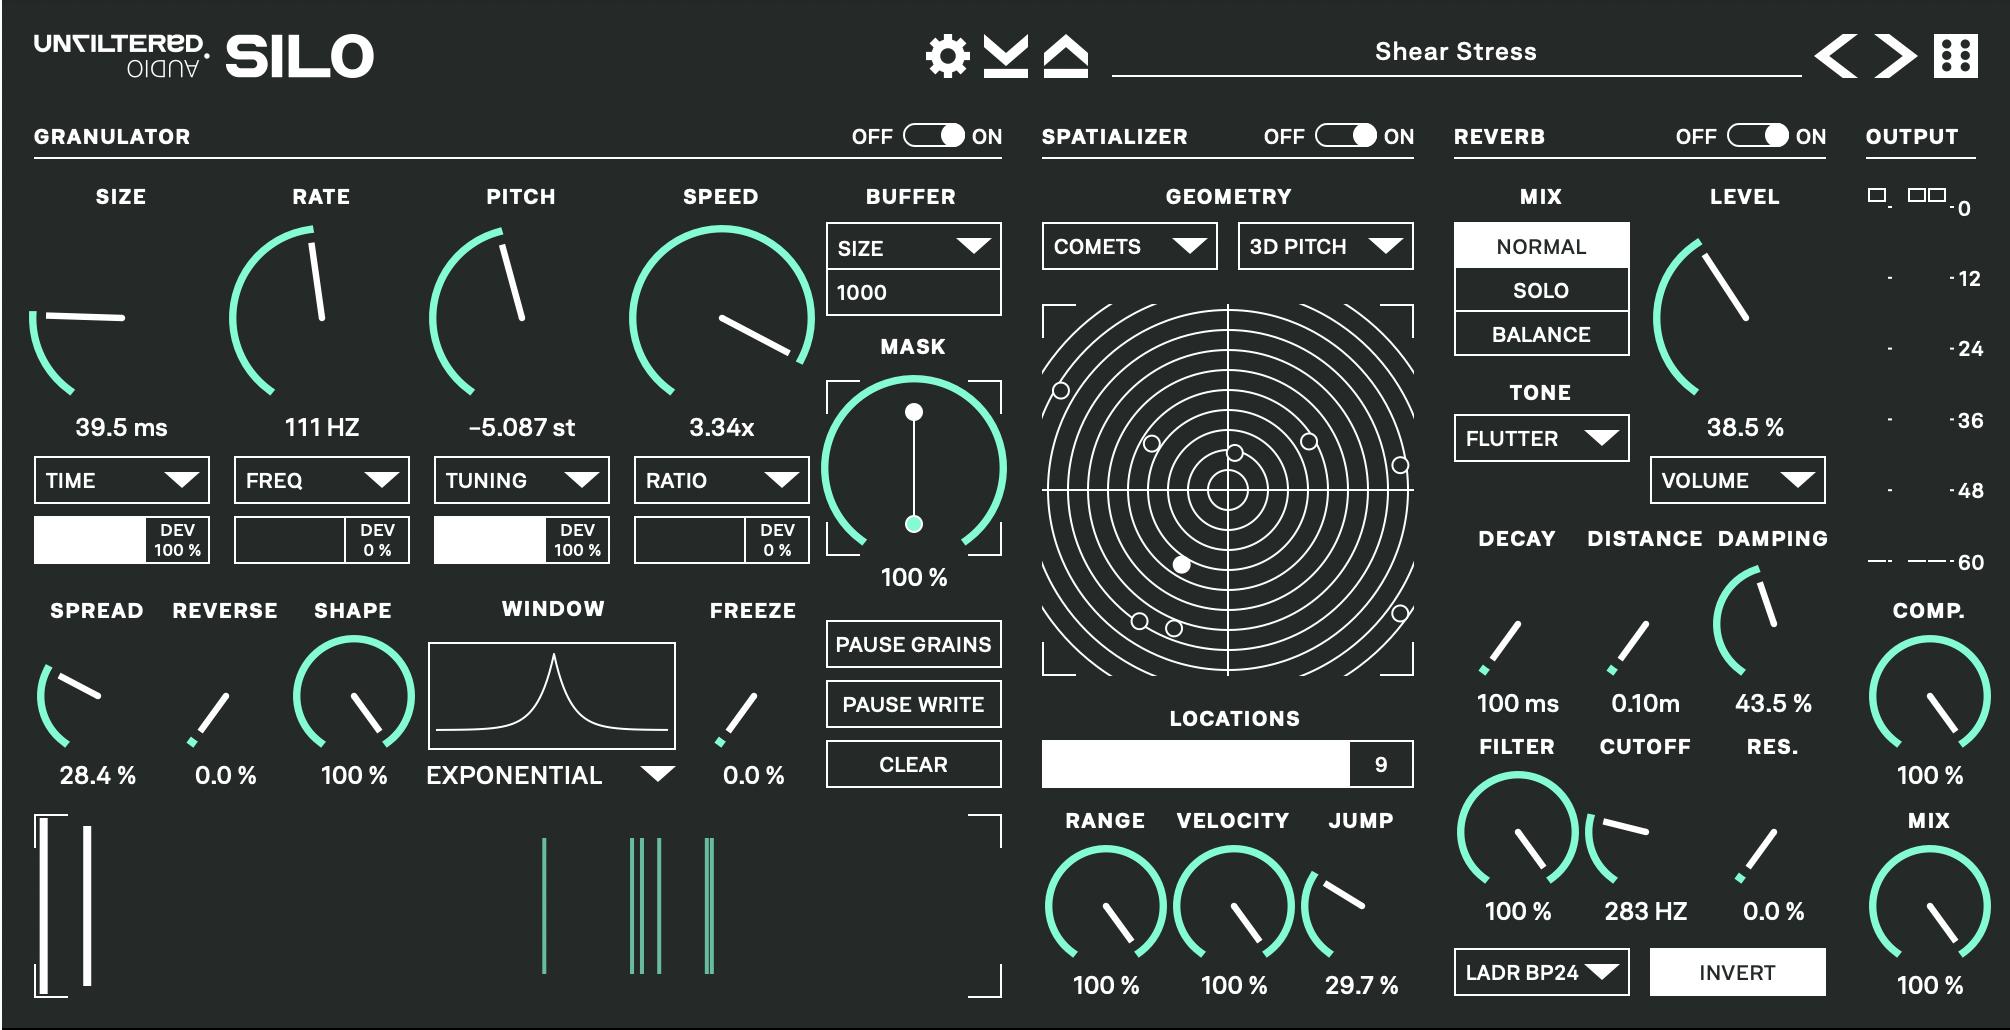Open the 3D Pitch dropdown
Screen dimensions: 2010x1030
tap(1325, 246)
